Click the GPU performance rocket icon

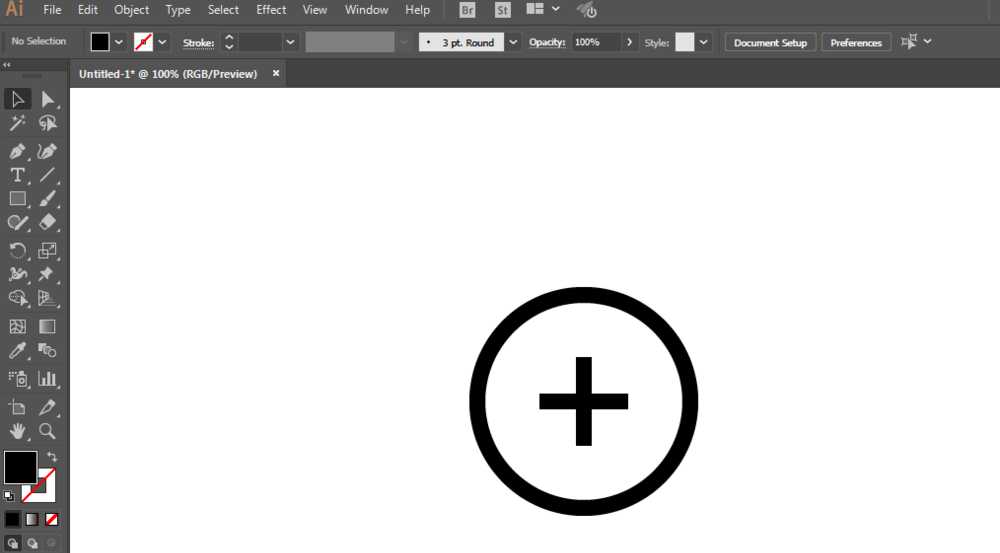coord(587,10)
